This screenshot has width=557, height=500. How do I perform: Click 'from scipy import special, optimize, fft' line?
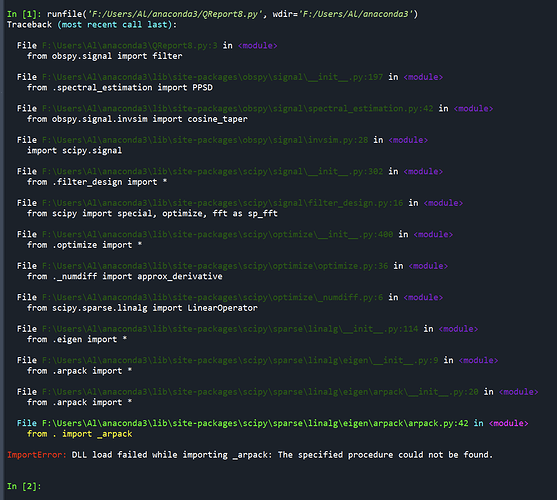tap(152, 213)
